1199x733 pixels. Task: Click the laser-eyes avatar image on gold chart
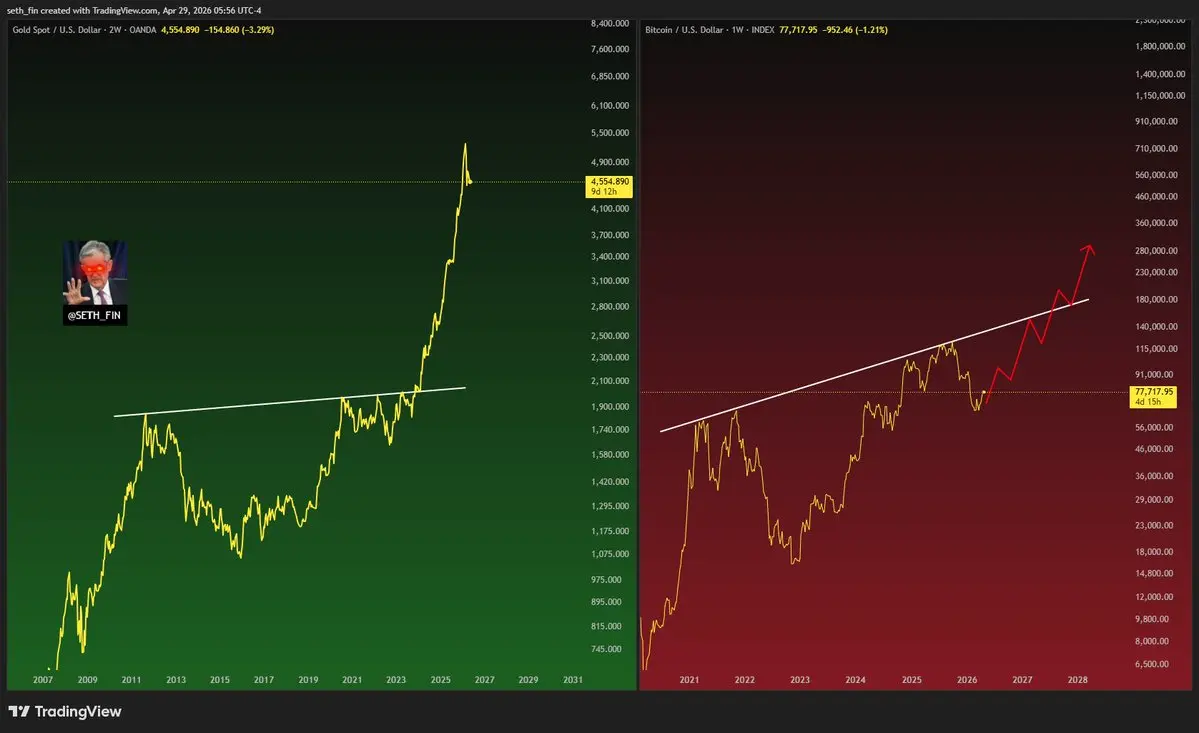(95, 273)
